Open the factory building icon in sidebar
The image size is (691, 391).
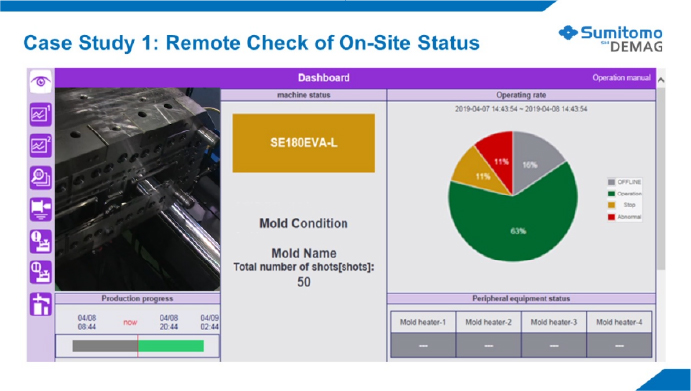coord(41,304)
